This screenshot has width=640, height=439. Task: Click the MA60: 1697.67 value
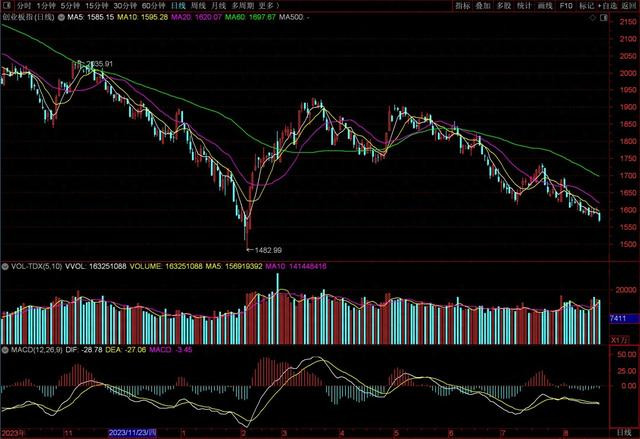pos(250,18)
